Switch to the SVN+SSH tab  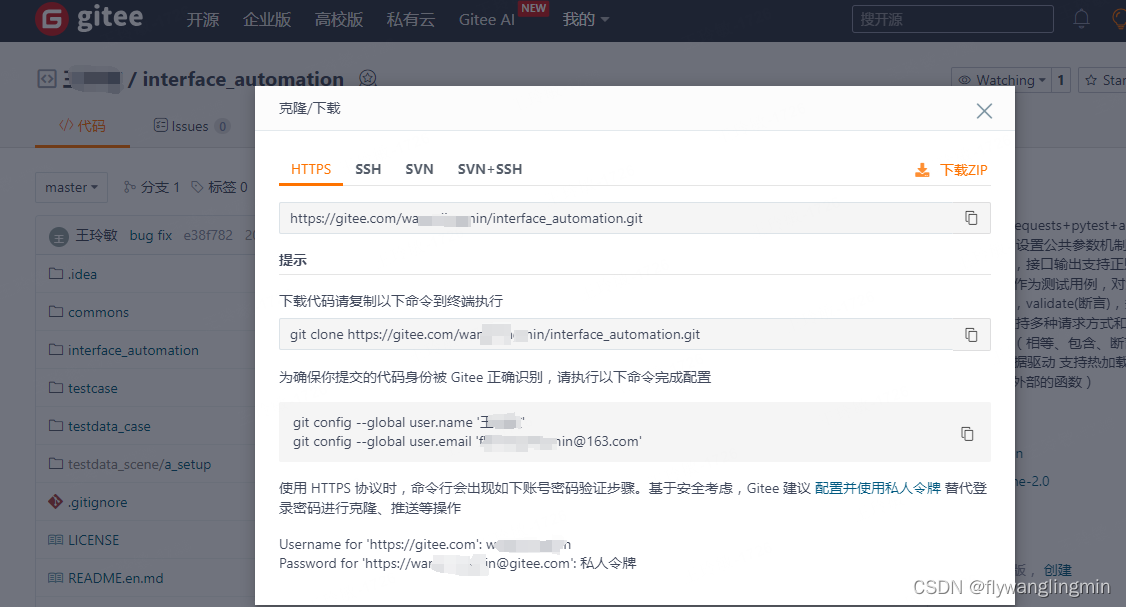pyautogui.click(x=490, y=170)
